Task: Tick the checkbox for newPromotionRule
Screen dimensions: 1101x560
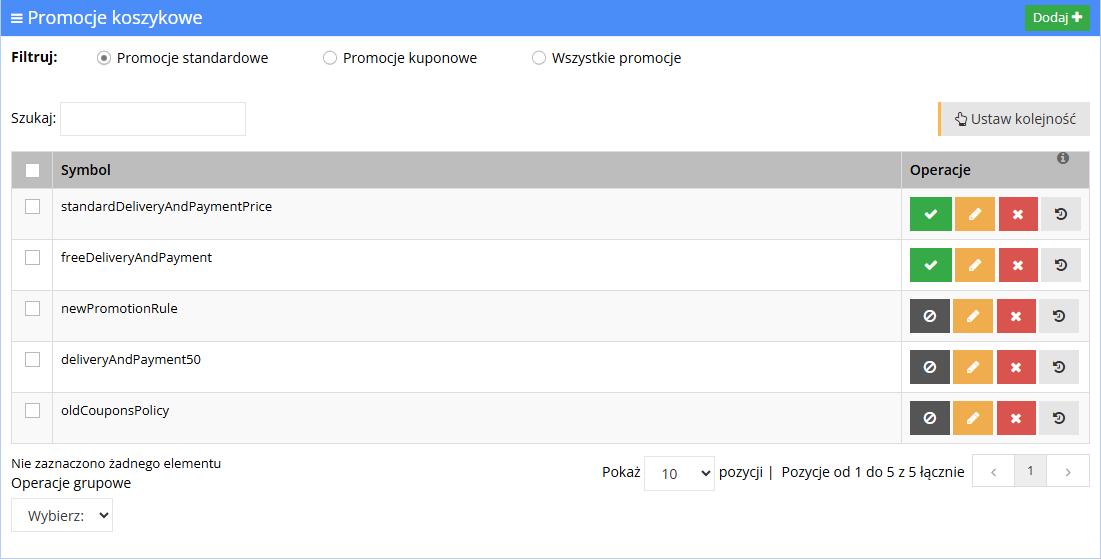Action: pos(32,309)
